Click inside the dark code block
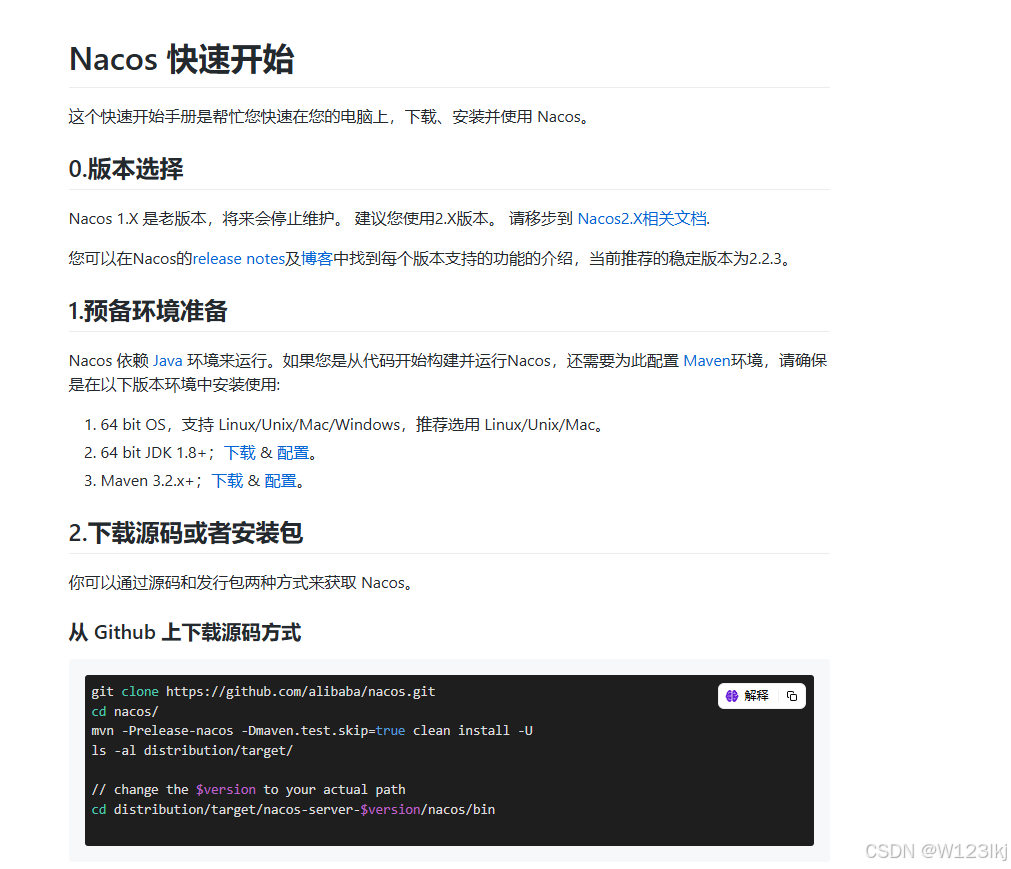 point(450,760)
